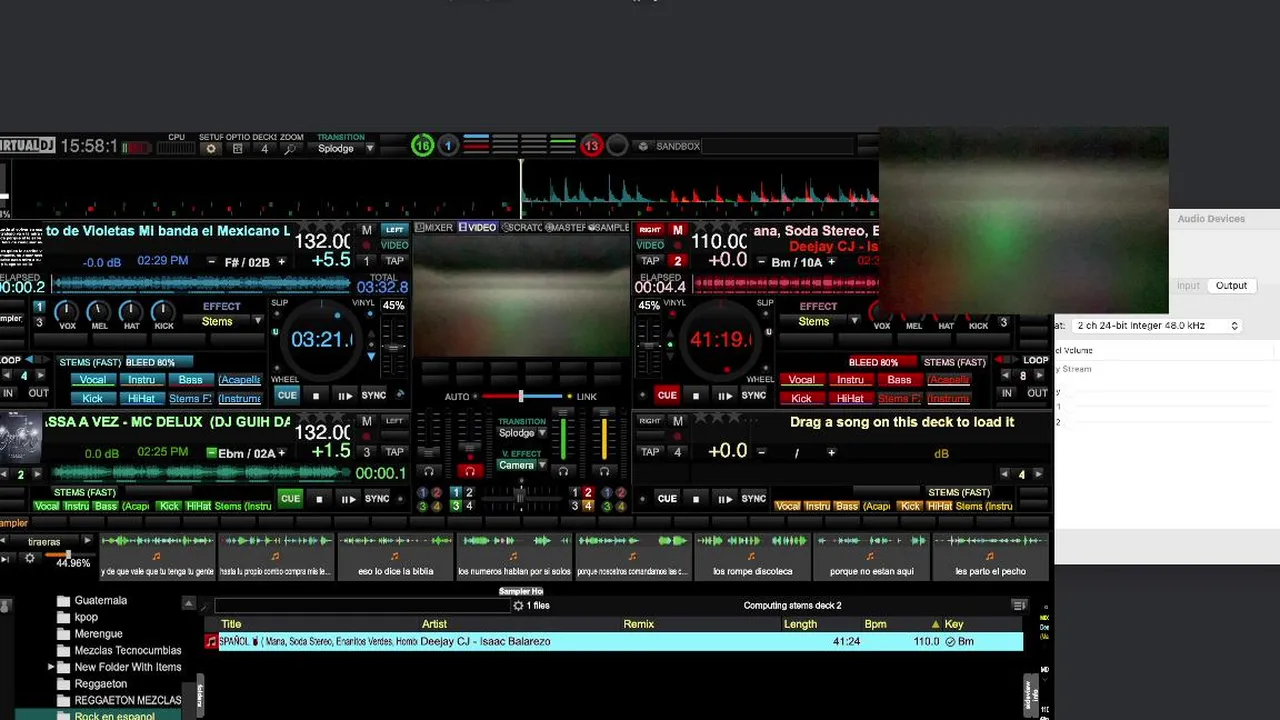Image resolution: width=1280 pixels, height=720 pixels.
Task: Click the Zoom magnifier icon
Action: [x=290, y=149]
